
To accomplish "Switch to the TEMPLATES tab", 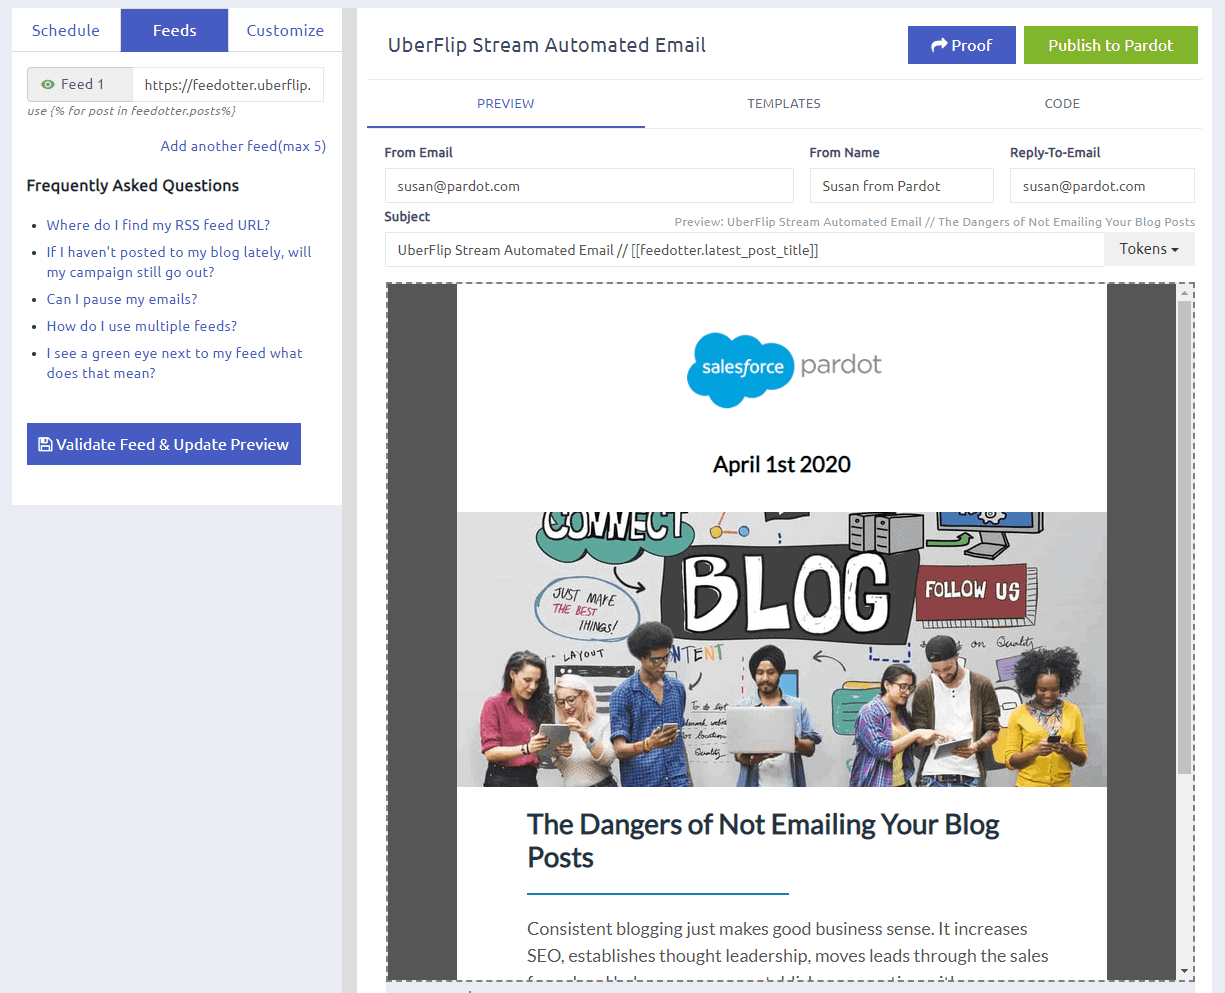I will click(784, 104).
